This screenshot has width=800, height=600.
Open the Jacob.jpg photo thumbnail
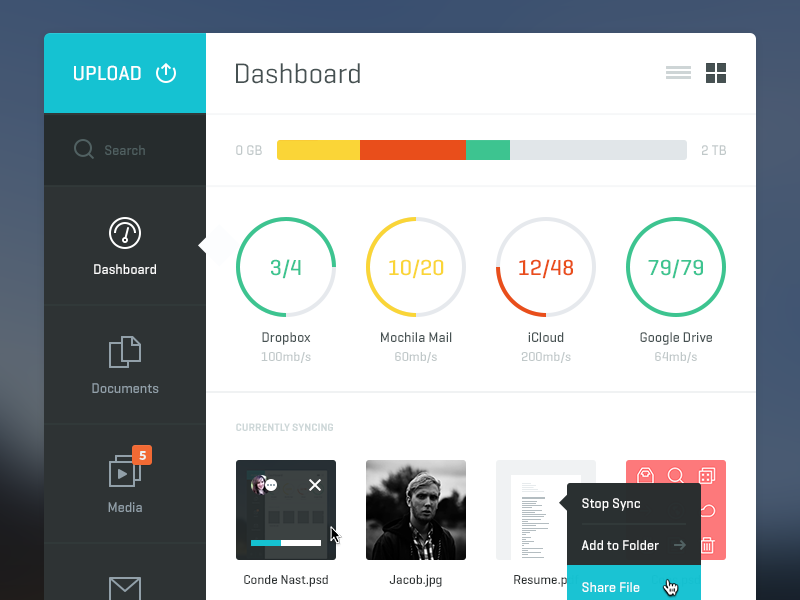coord(416,510)
